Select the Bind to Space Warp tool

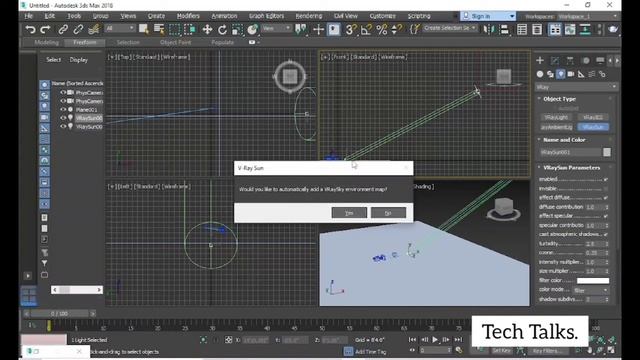coord(94,29)
